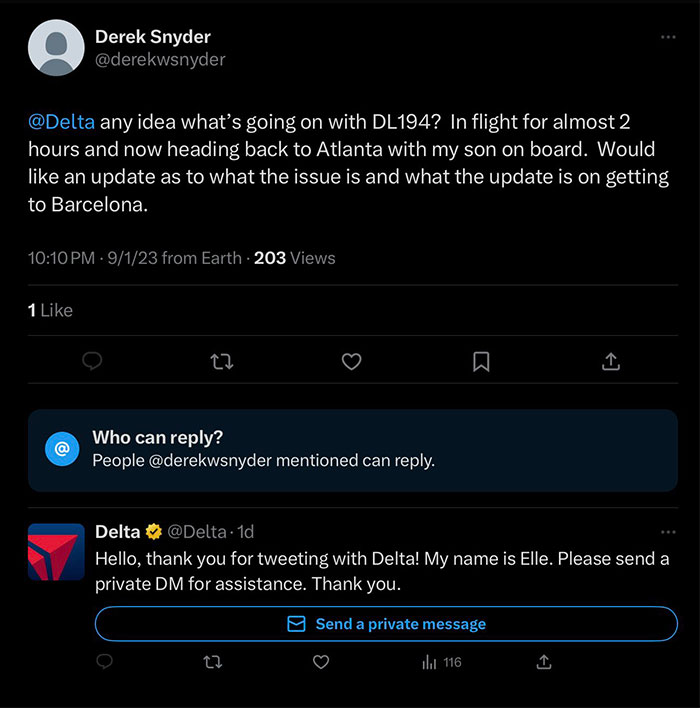
Task: Bookmark Derek Snyder's tweet
Action: click(x=481, y=362)
